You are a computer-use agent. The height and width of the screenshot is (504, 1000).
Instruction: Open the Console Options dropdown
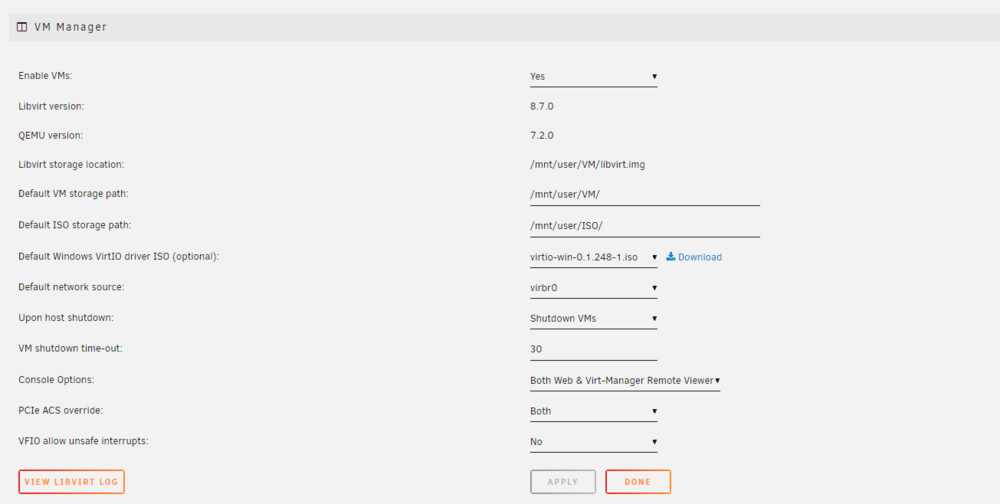pos(625,380)
